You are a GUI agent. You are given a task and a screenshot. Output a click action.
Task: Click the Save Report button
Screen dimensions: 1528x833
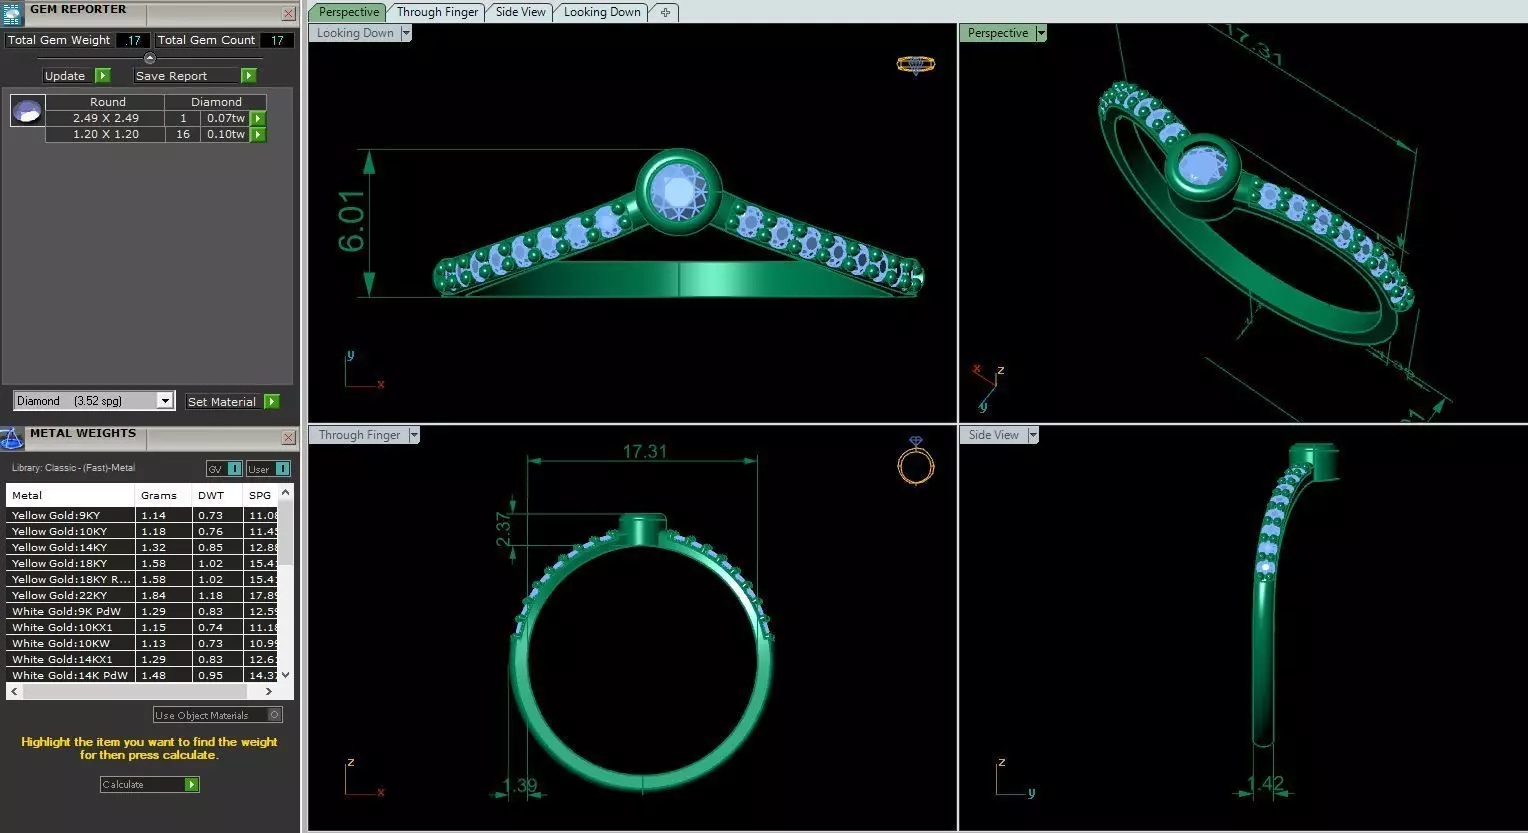click(x=186, y=76)
